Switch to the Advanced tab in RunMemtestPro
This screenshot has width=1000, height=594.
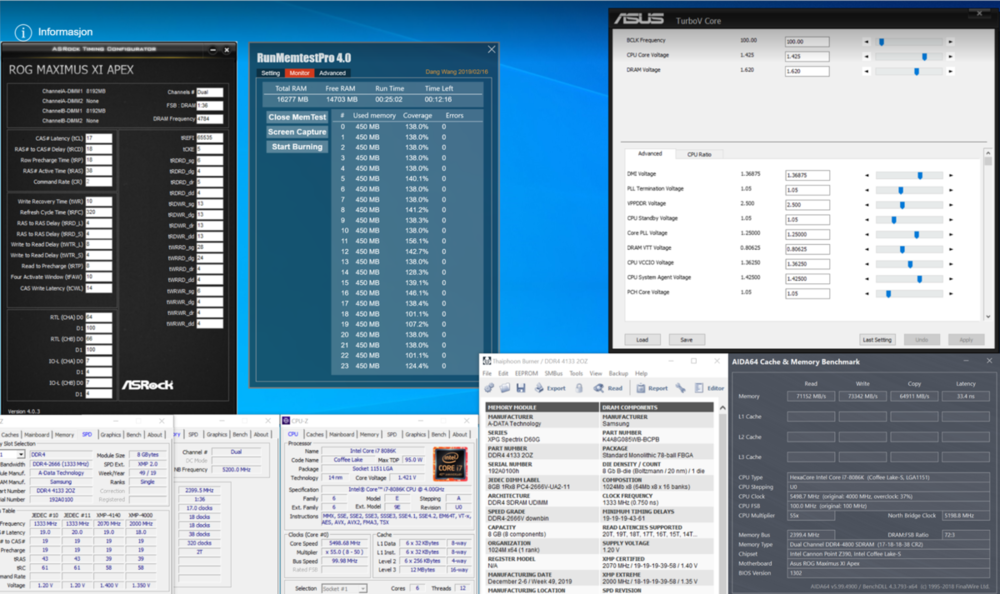coord(332,73)
